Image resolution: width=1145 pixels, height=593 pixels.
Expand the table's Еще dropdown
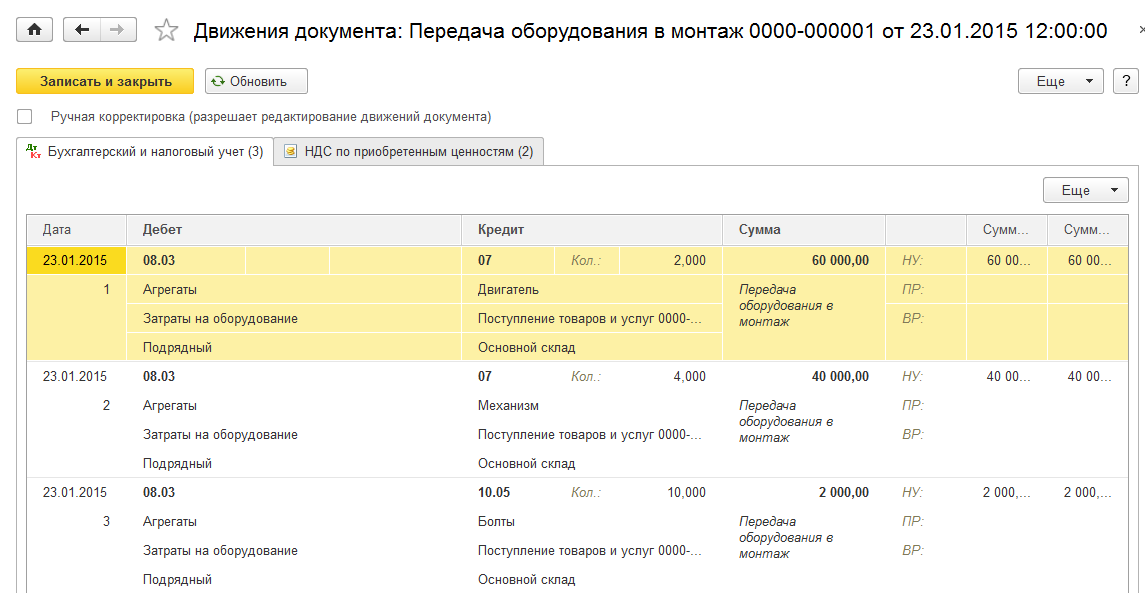click(x=1085, y=190)
